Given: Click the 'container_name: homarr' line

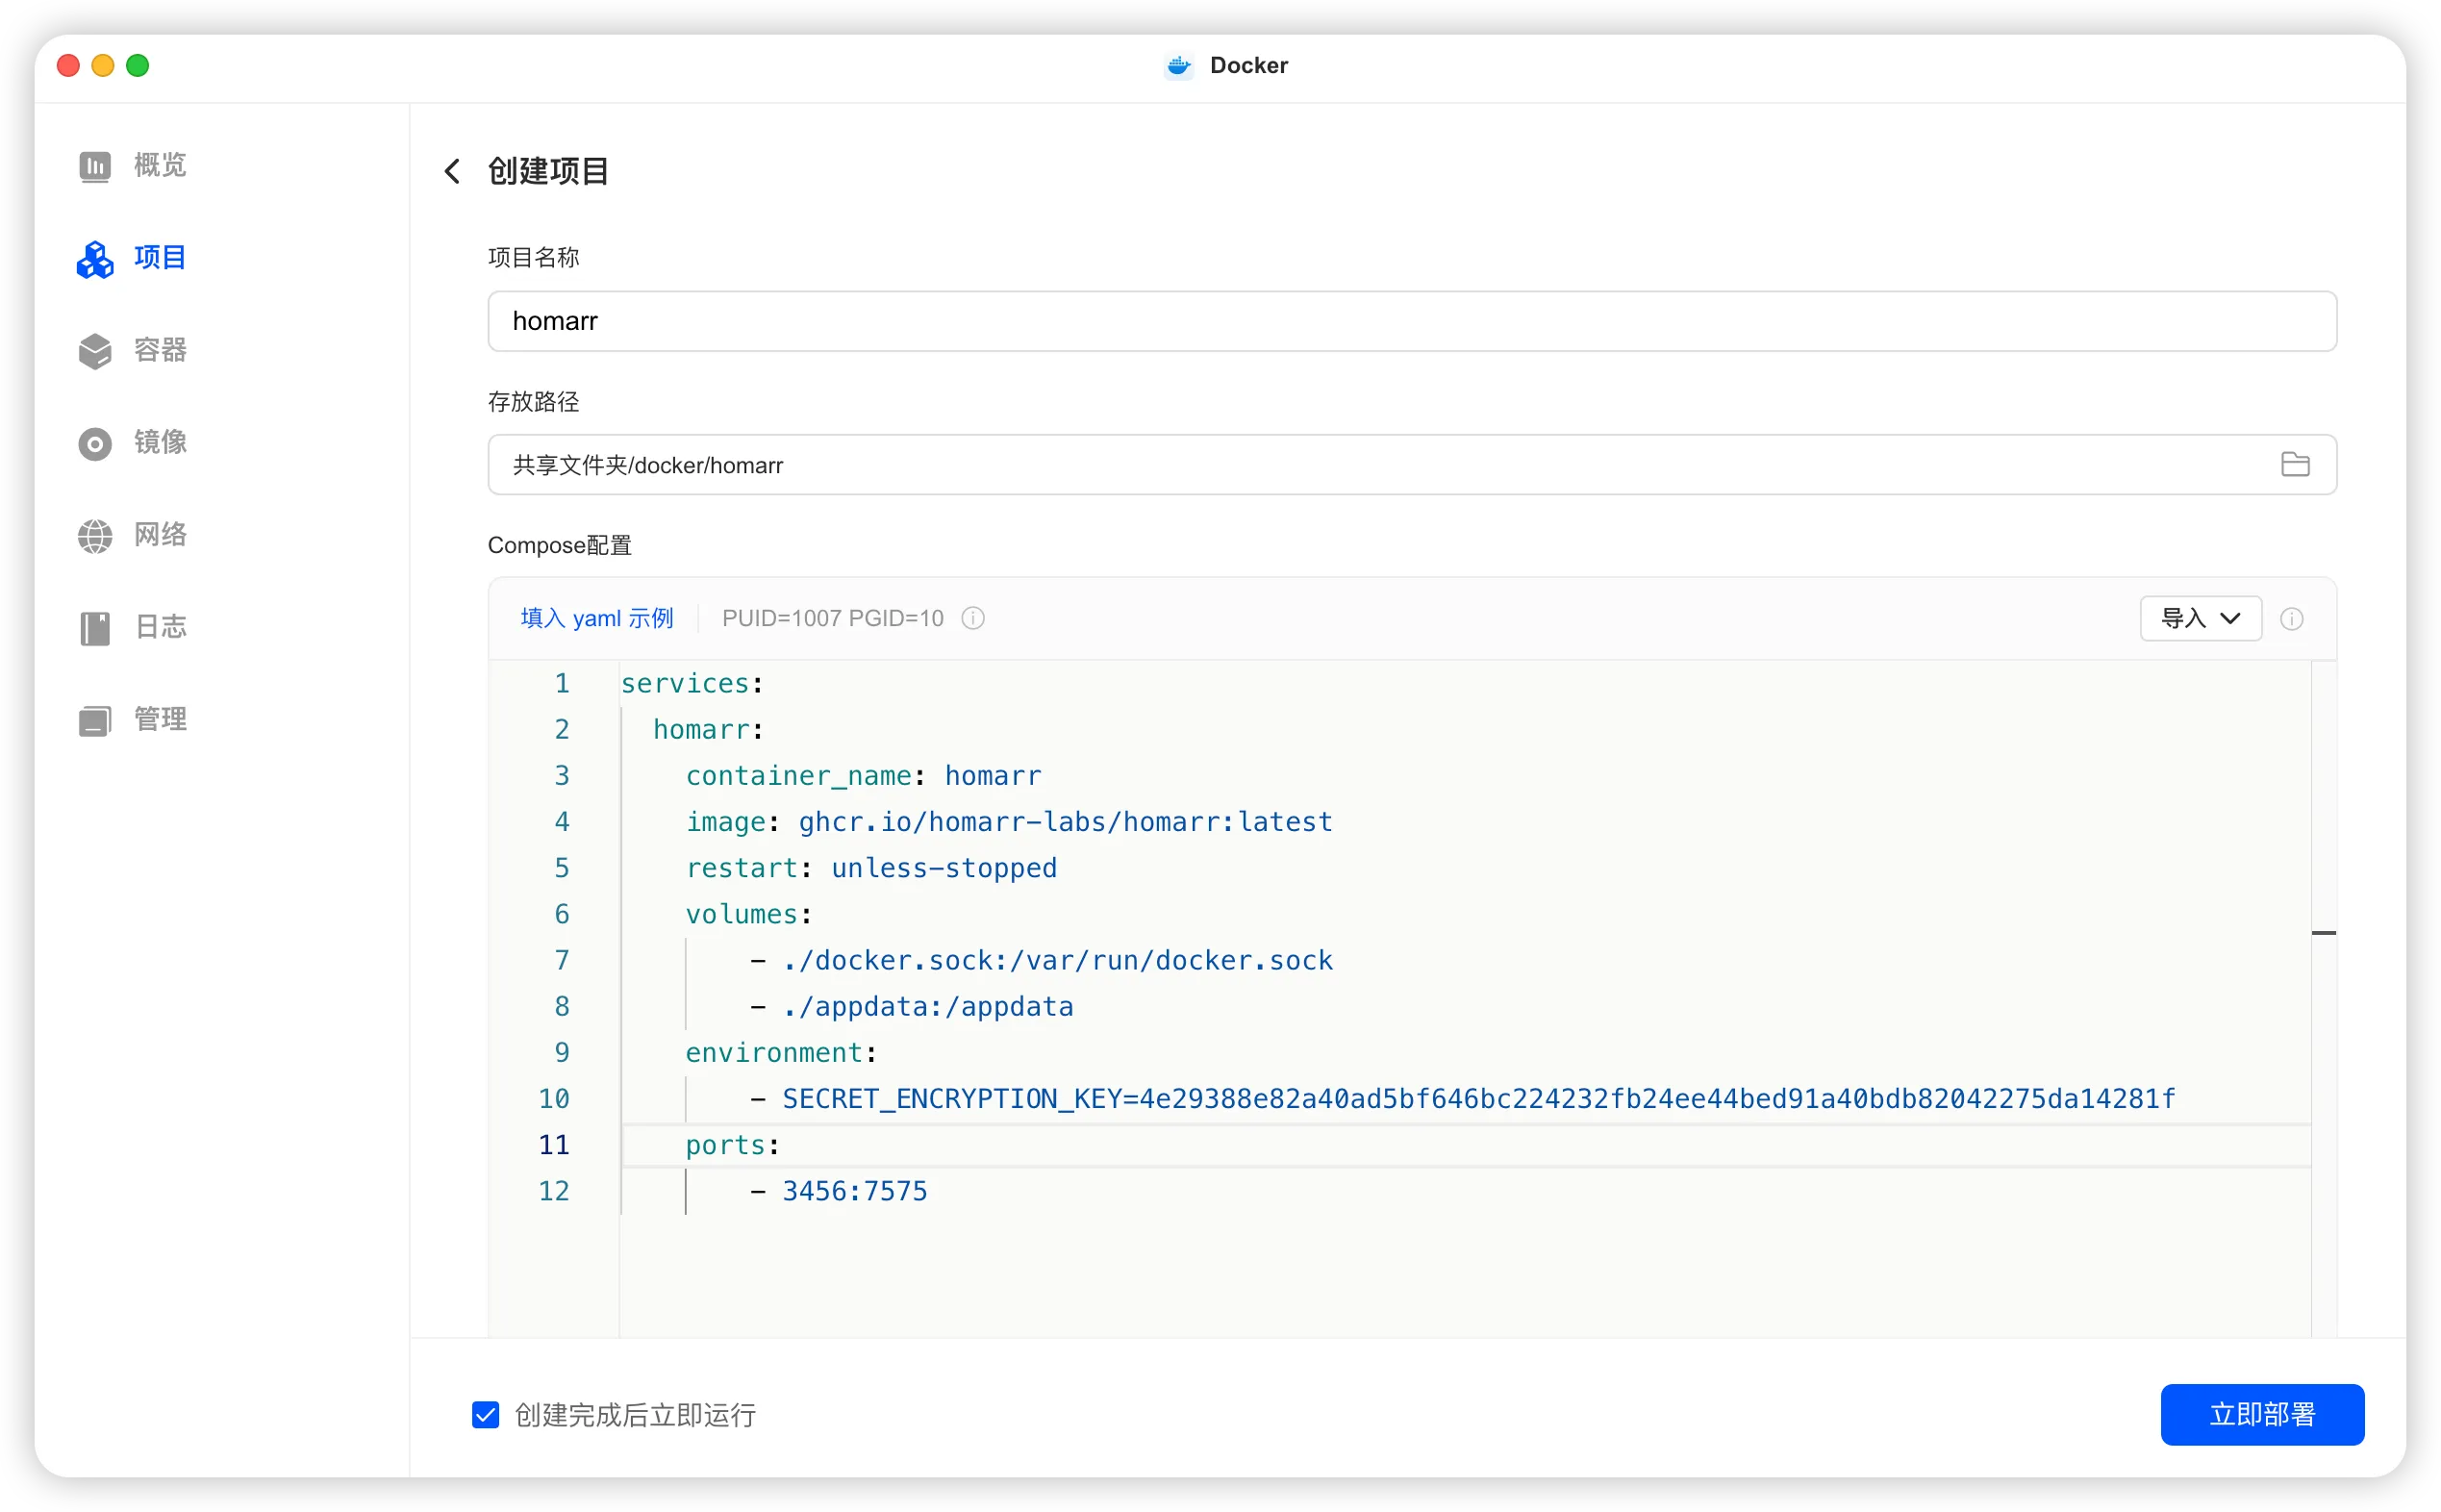Looking at the screenshot, I should pos(863,776).
